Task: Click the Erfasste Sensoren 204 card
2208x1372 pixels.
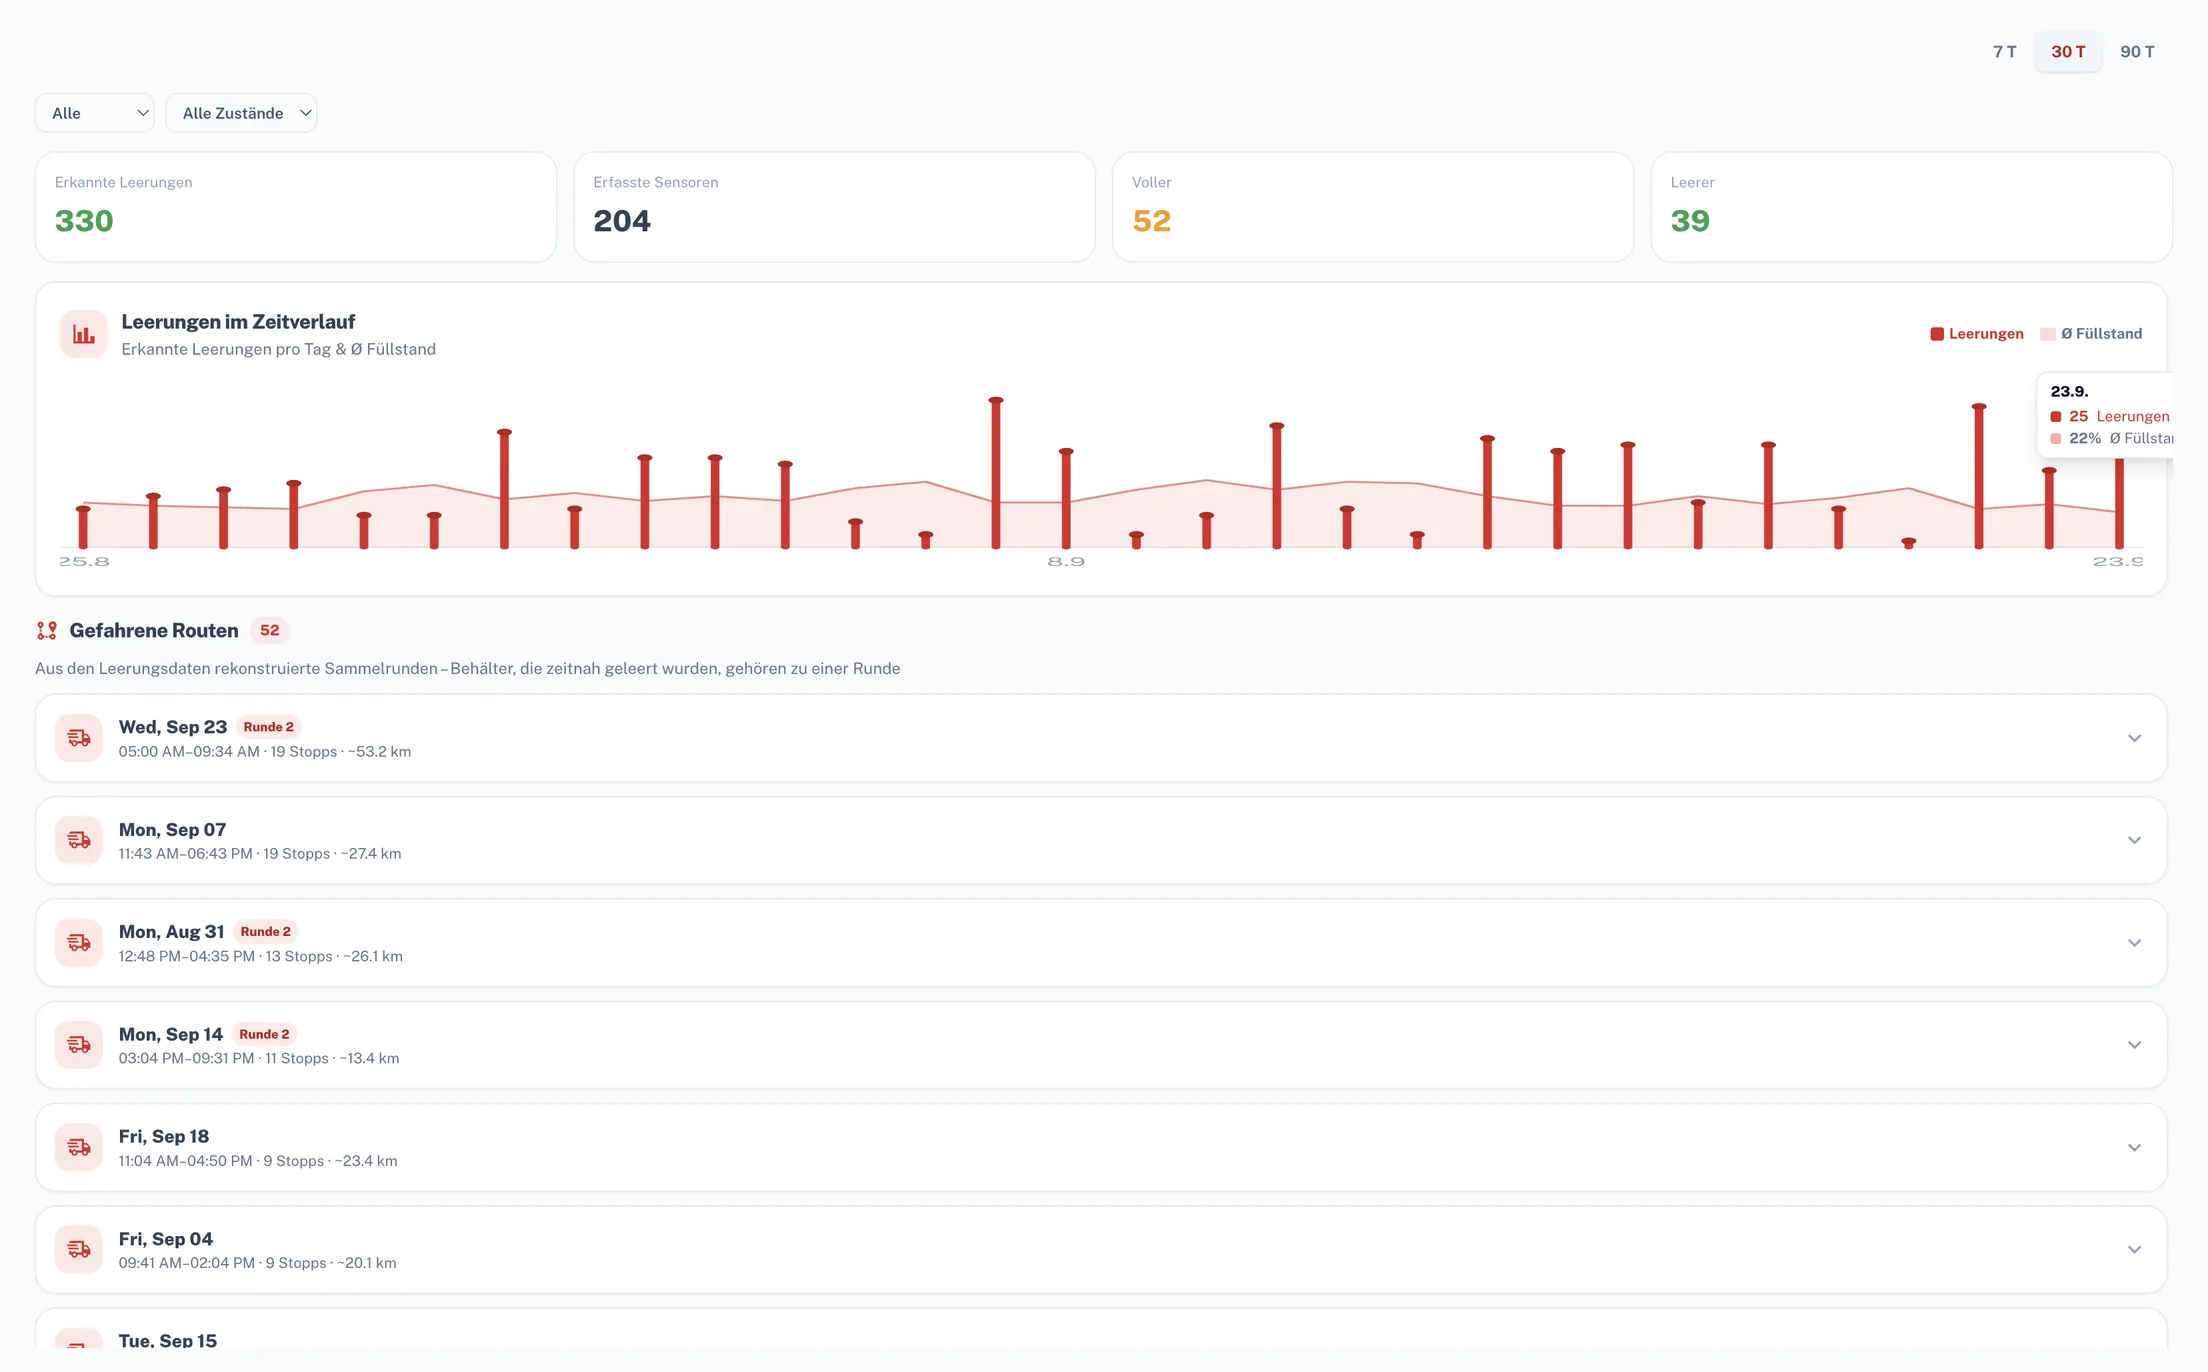Action: coord(834,207)
